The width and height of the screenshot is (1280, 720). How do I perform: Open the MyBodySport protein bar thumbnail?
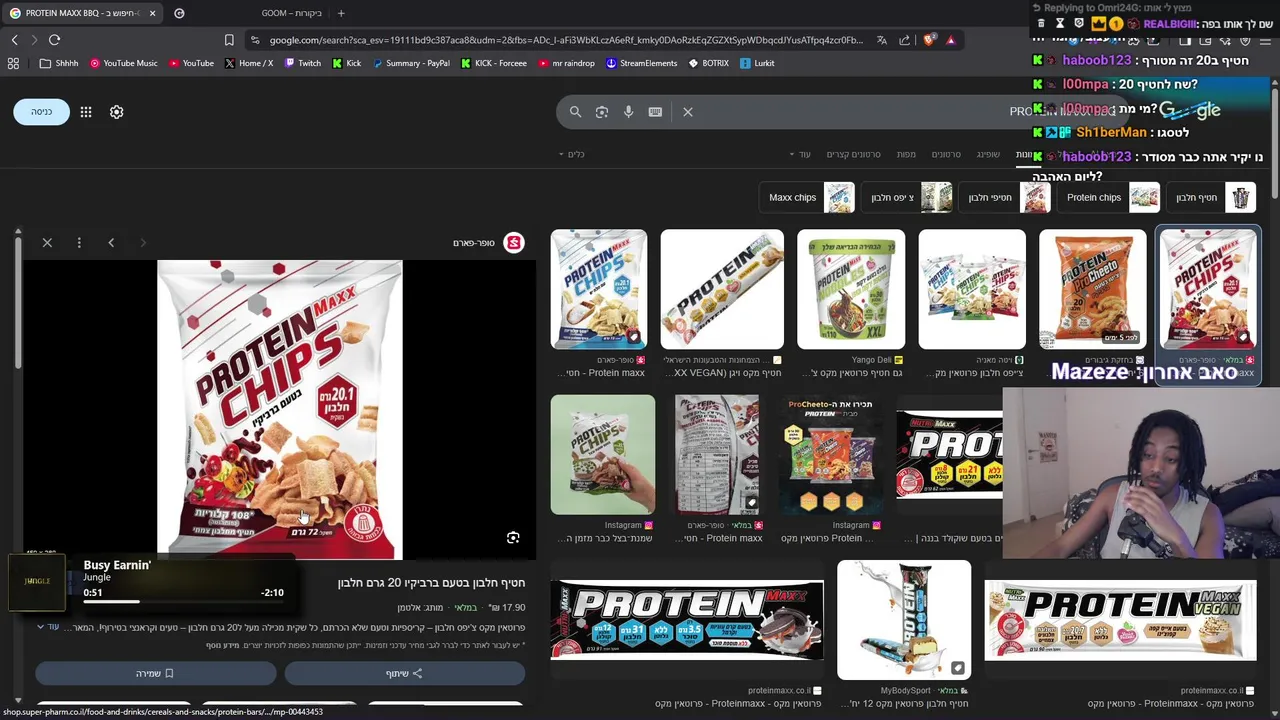tap(904, 620)
